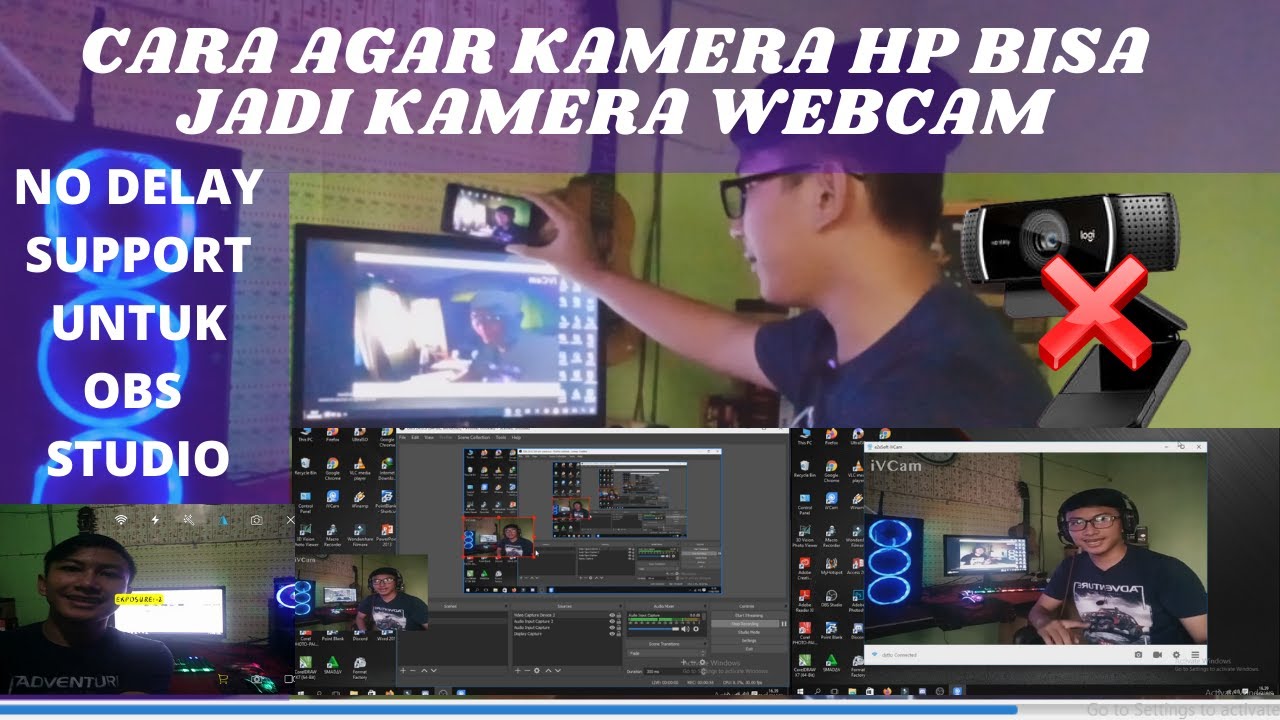Click Settings in OBS Controls

click(750, 641)
